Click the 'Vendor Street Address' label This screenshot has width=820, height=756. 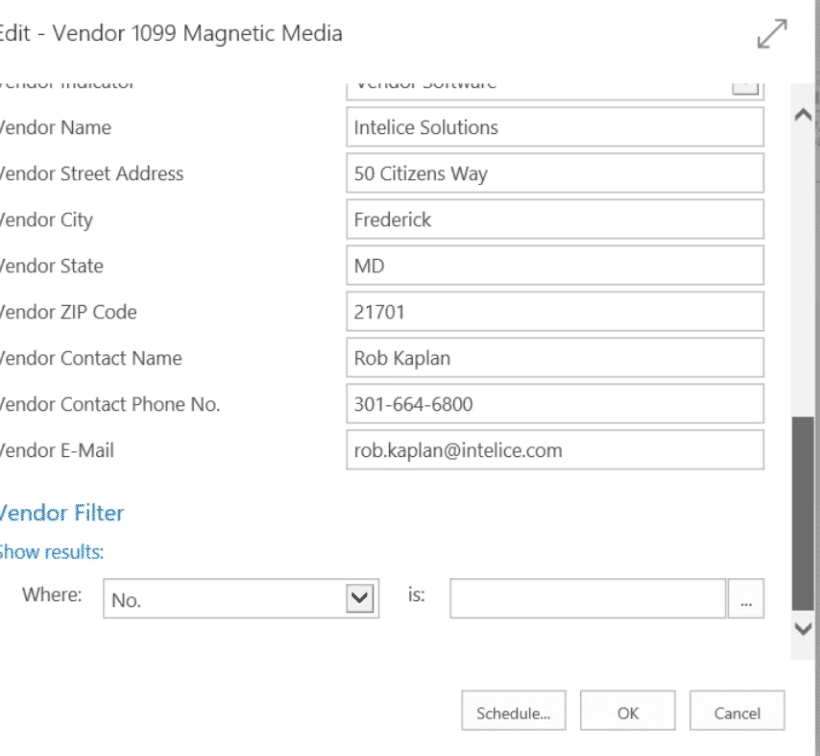tap(92, 174)
